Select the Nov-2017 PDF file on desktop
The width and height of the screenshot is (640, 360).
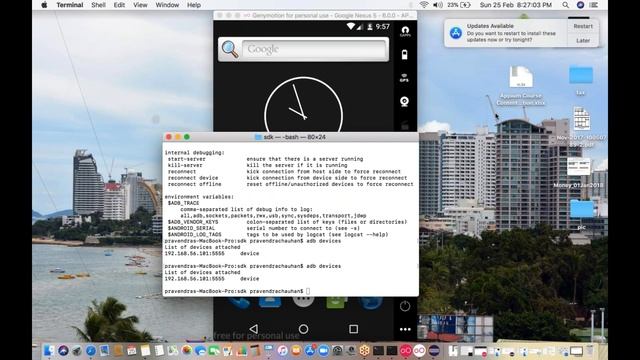point(581,127)
